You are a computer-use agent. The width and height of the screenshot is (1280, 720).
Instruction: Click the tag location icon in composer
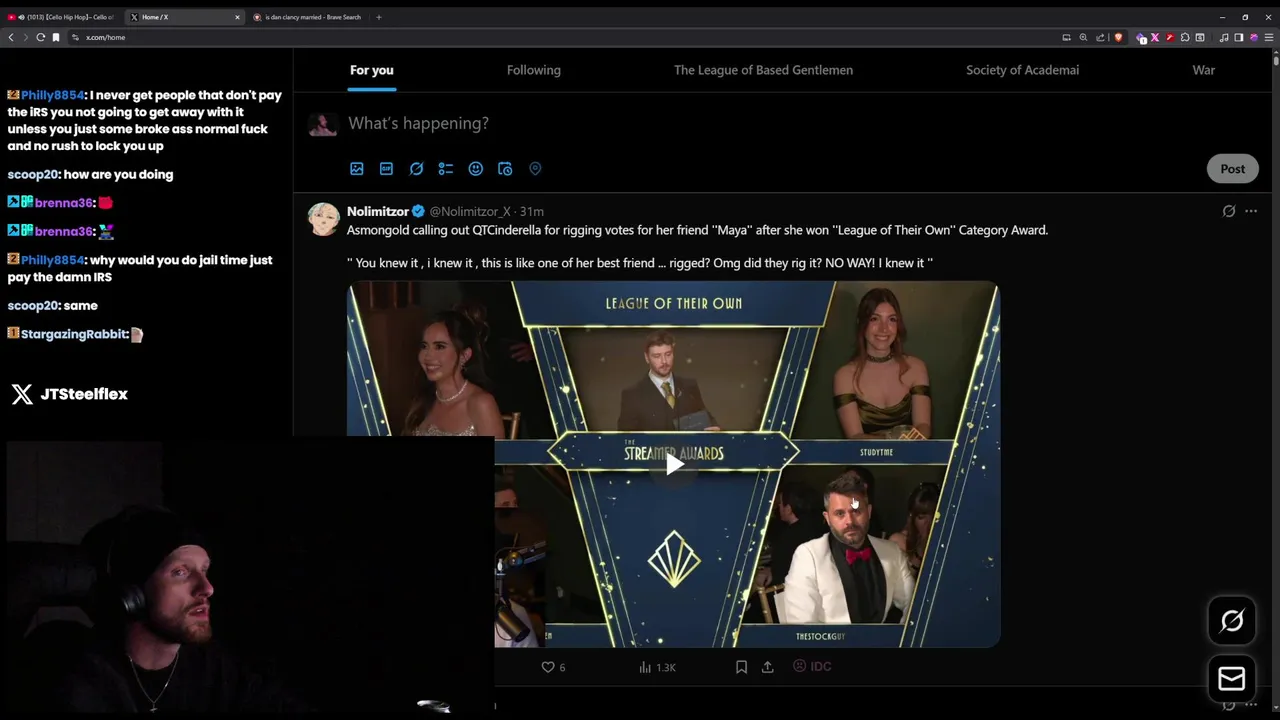pos(535,169)
